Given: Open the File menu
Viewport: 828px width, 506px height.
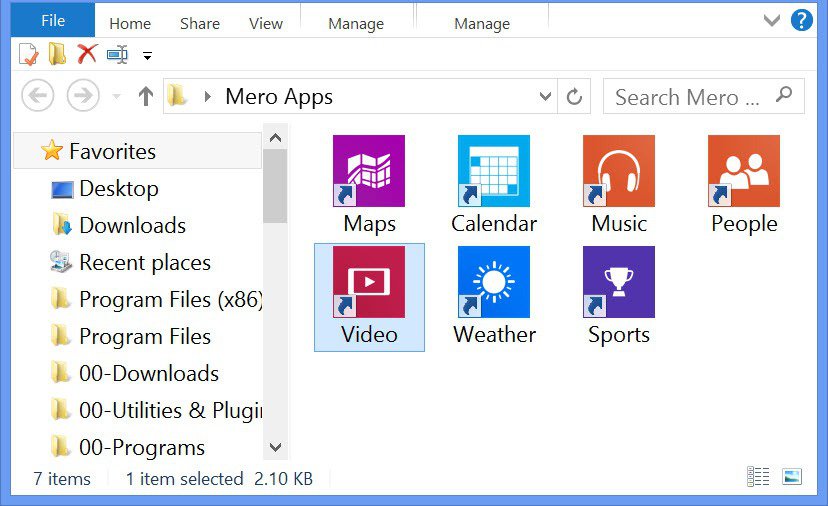Looking at the screenshot, I should click(x=53, y=20).
